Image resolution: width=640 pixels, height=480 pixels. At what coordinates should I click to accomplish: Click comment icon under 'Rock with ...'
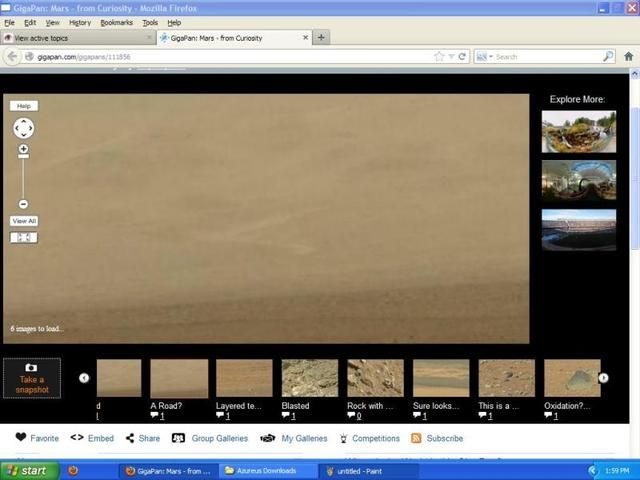point(351,416)
